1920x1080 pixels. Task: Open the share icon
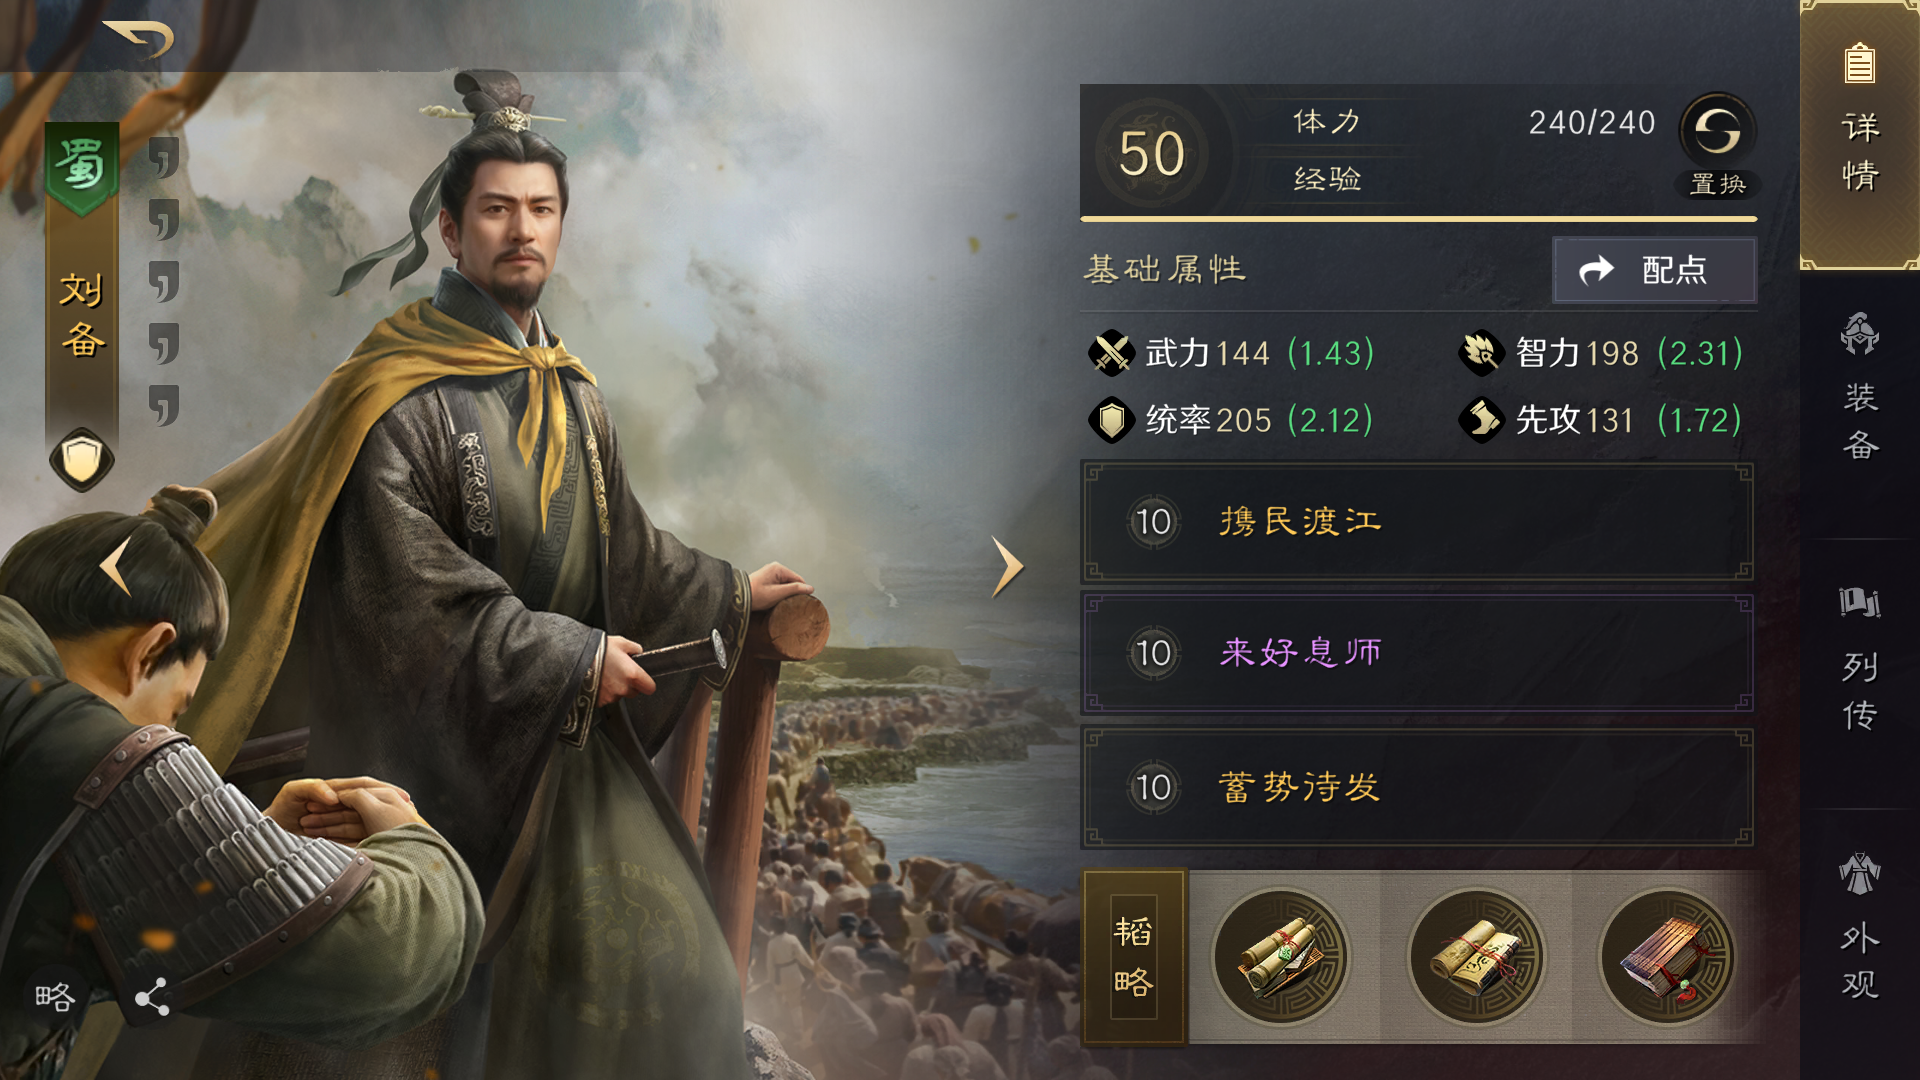coord(152,997)
